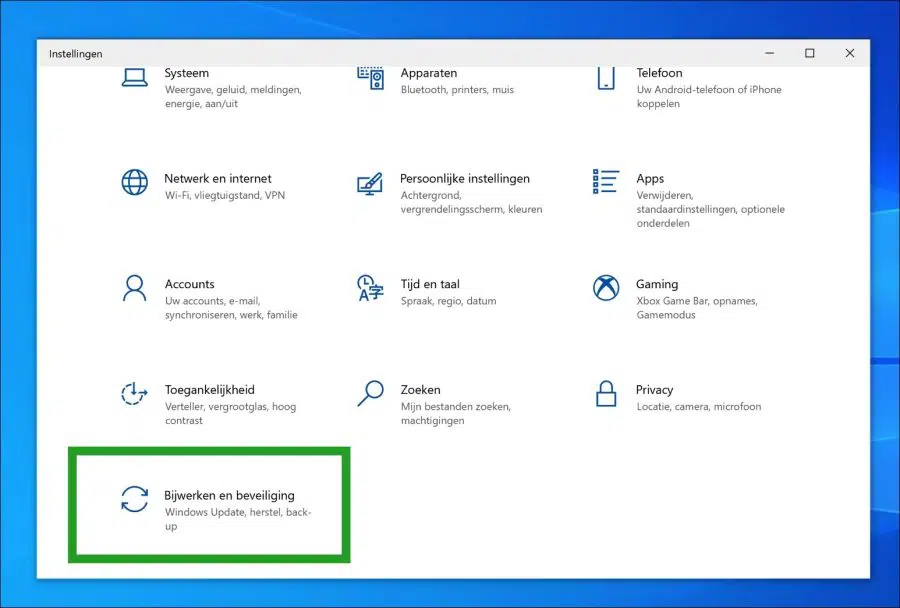The width and height of the screenshot is (900, 608).
Task: Click the Toegankelijkheid icon
Action: click(134, 394)
